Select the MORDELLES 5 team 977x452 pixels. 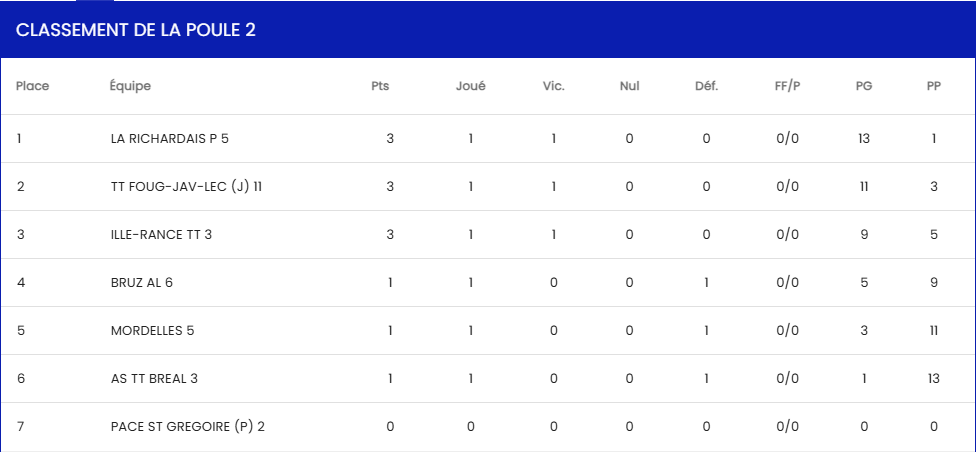coord(153,330)
